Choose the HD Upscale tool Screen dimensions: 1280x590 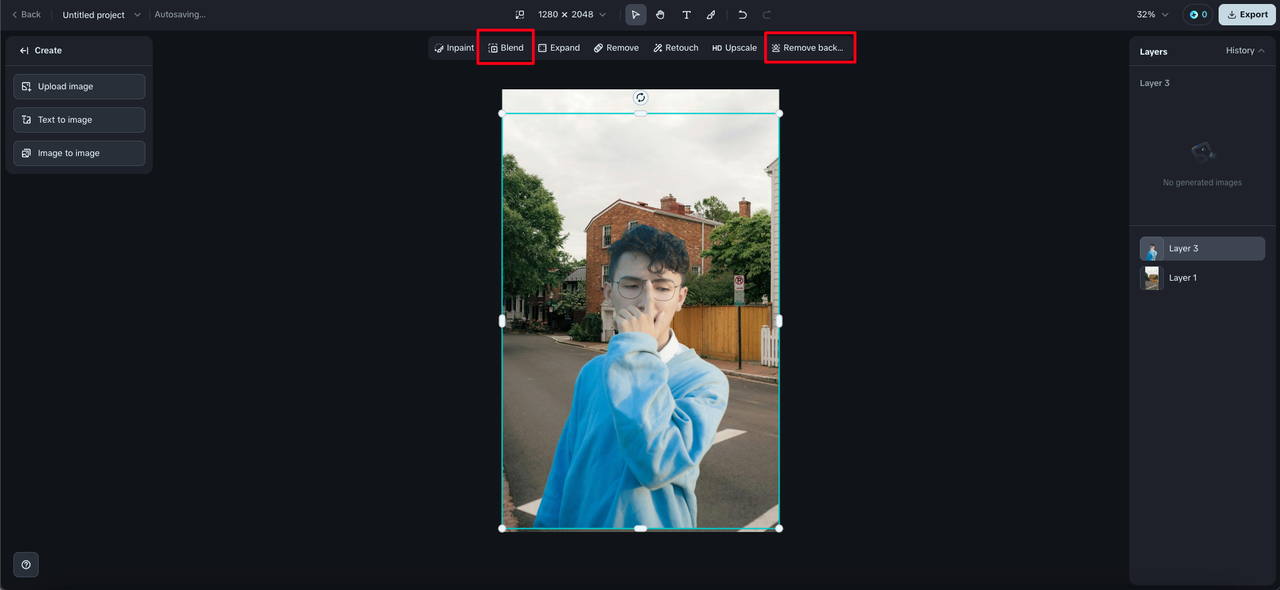pyautogui.click(x=734, y=48)
